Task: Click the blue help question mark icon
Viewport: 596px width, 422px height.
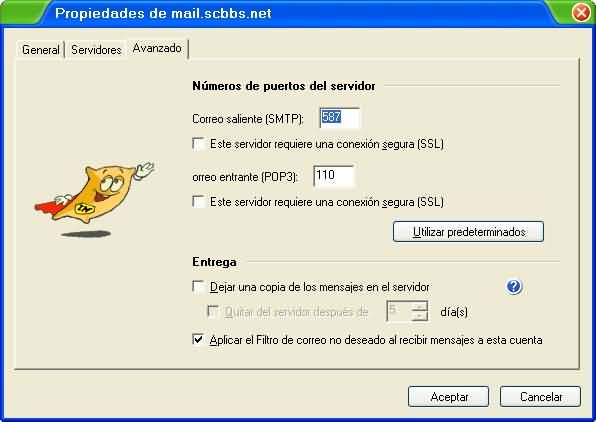Action: point(514,286)
